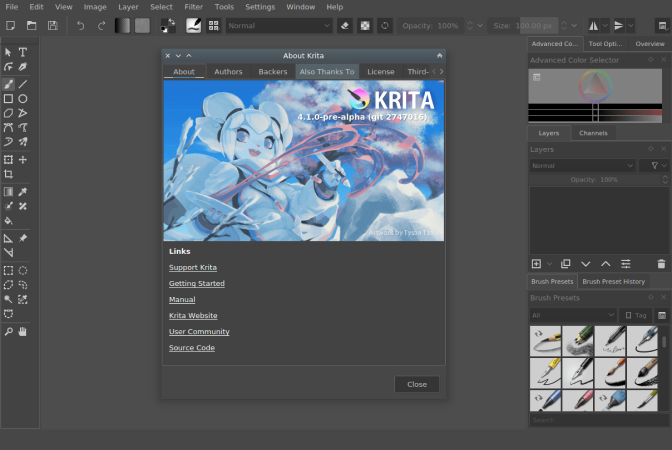Toggle eraser mode in toolbar
672x450 pixels.
pos(344,26)
